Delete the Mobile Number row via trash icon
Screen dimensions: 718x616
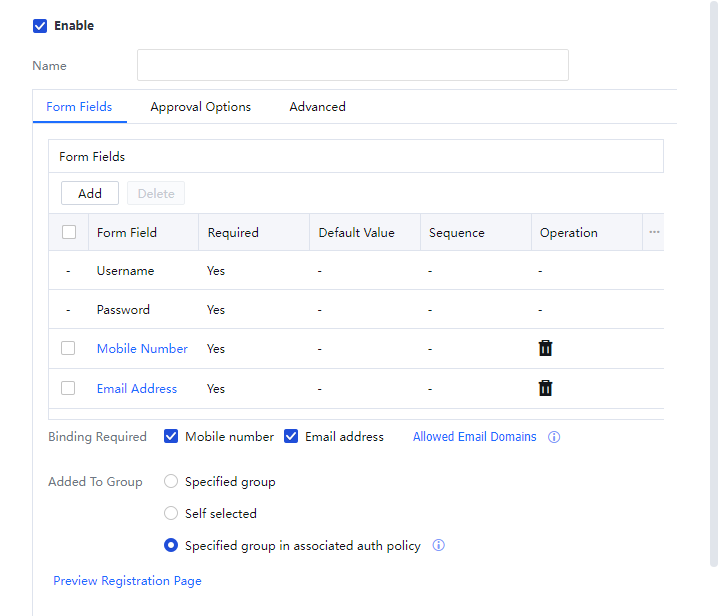545,348
